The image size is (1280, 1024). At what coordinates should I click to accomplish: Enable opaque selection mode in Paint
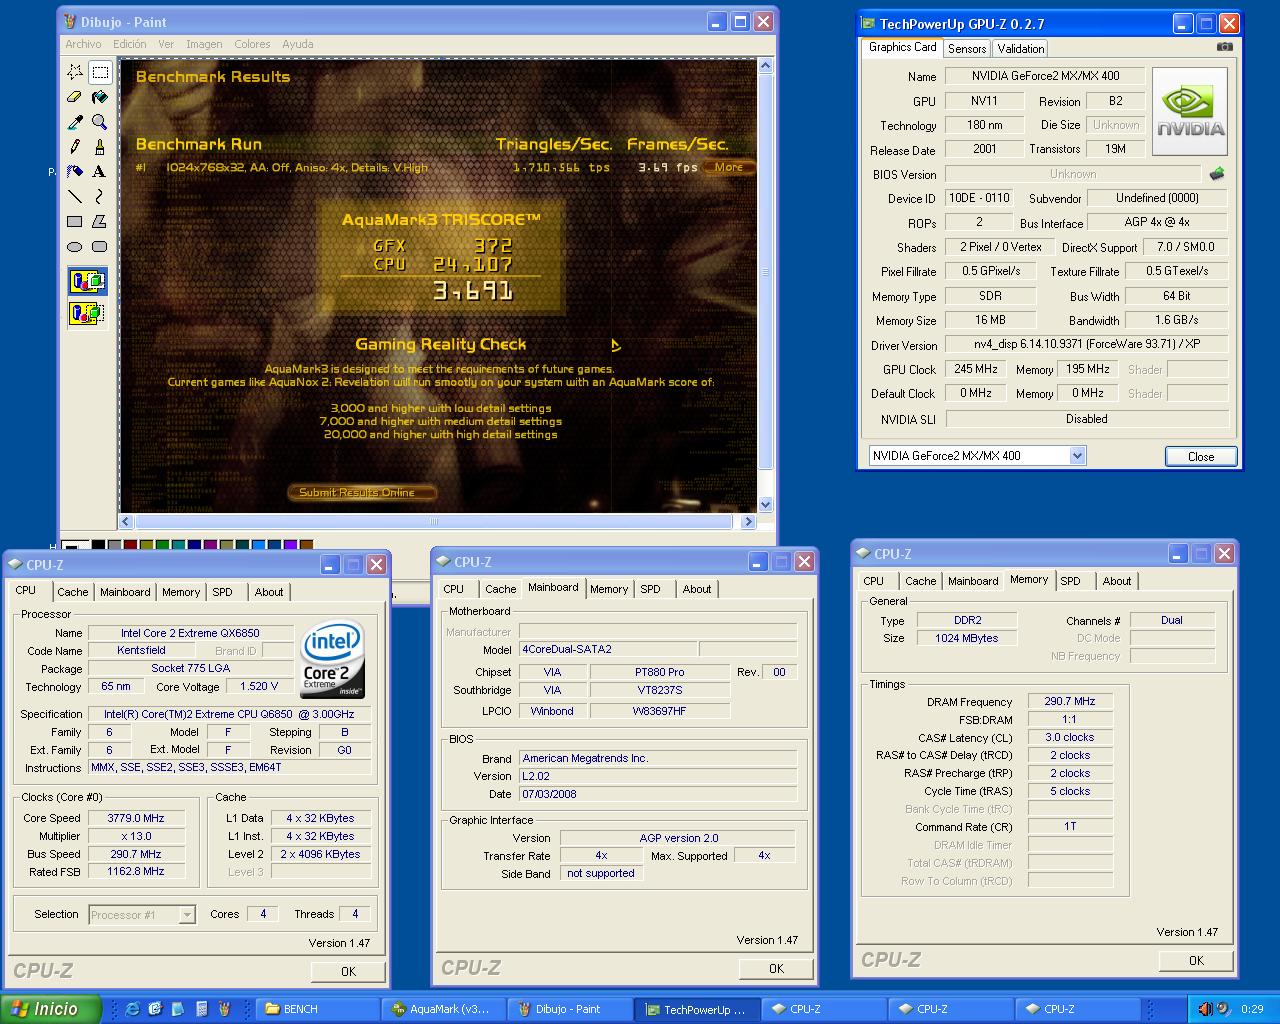coord(87,282)
